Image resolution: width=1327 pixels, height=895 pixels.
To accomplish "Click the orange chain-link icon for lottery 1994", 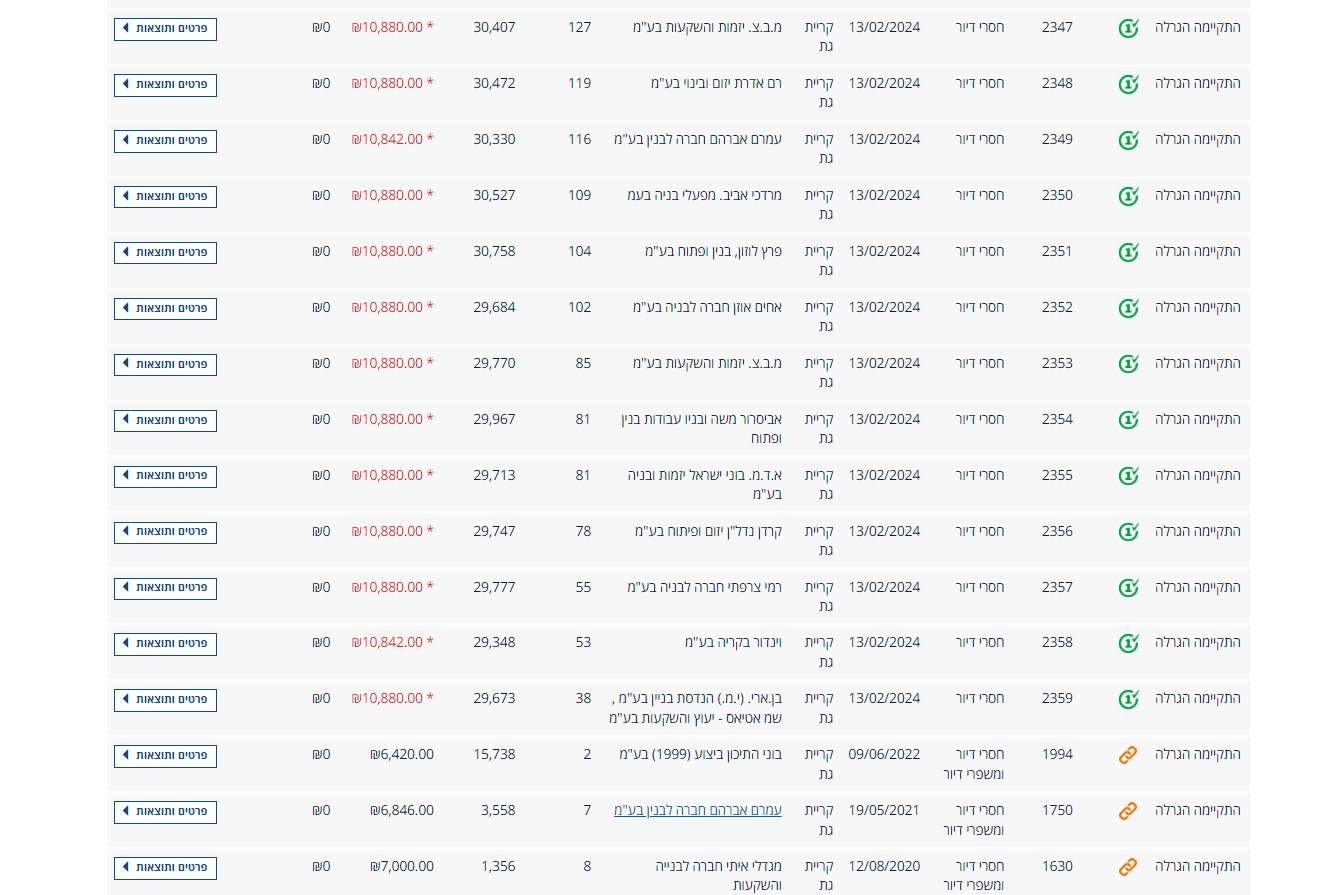I will click(x=1128, y=756).
